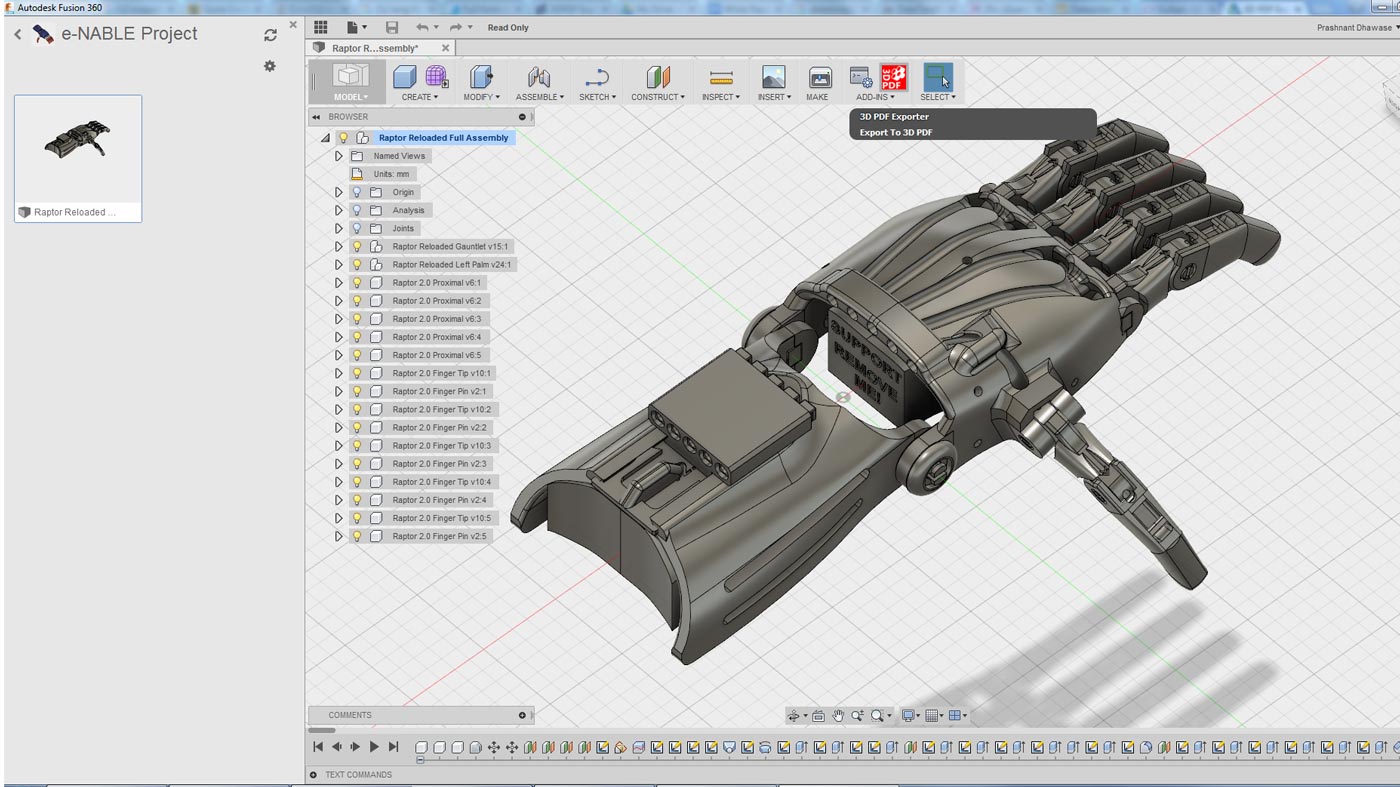The height and width of the screenshot is (787, 1400).
Task: Click the Create box tool icon
Action: (x=404, y=77)
